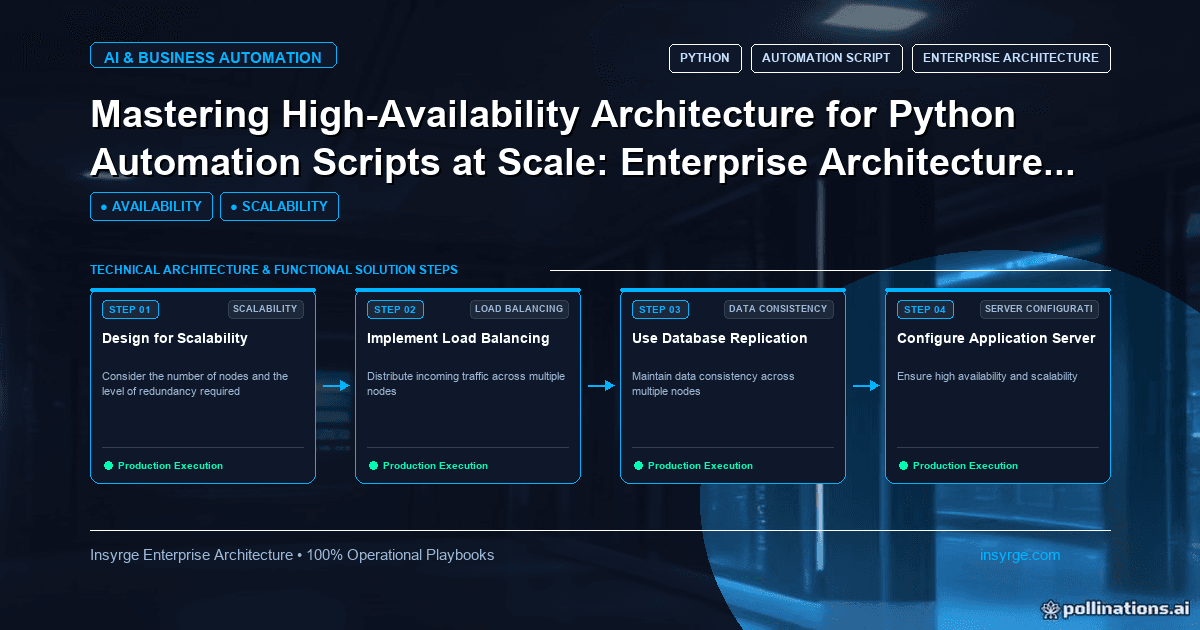Screen dimensions: 1200x630
Task: Click the Implement Load Balancing title
Action: click(458, 338)
